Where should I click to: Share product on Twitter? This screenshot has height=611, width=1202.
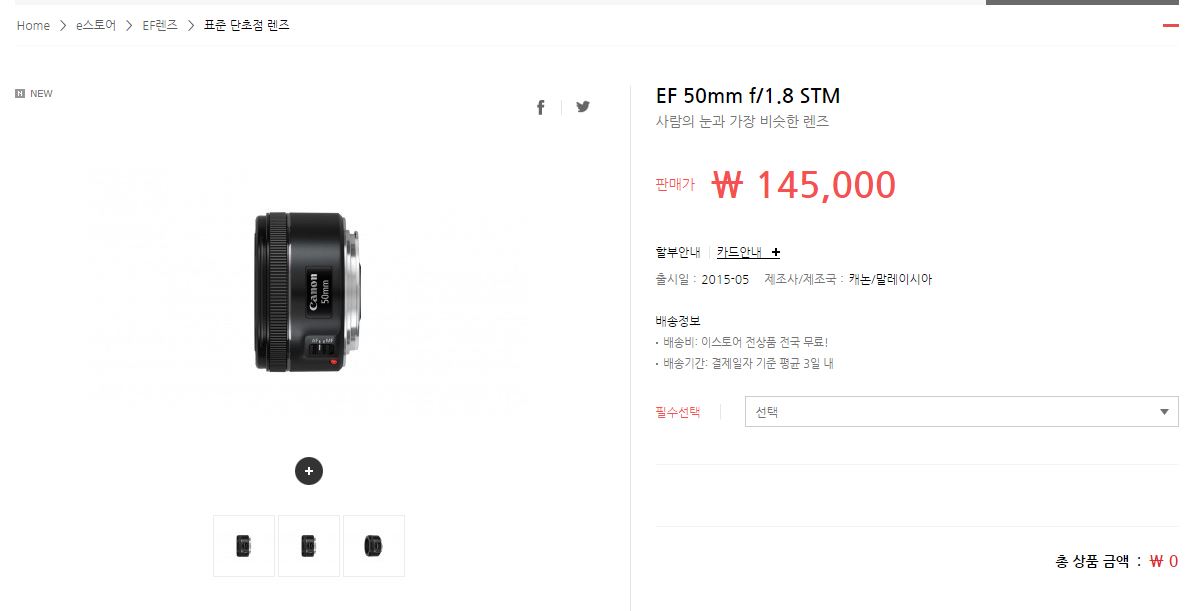pos(583,107)
